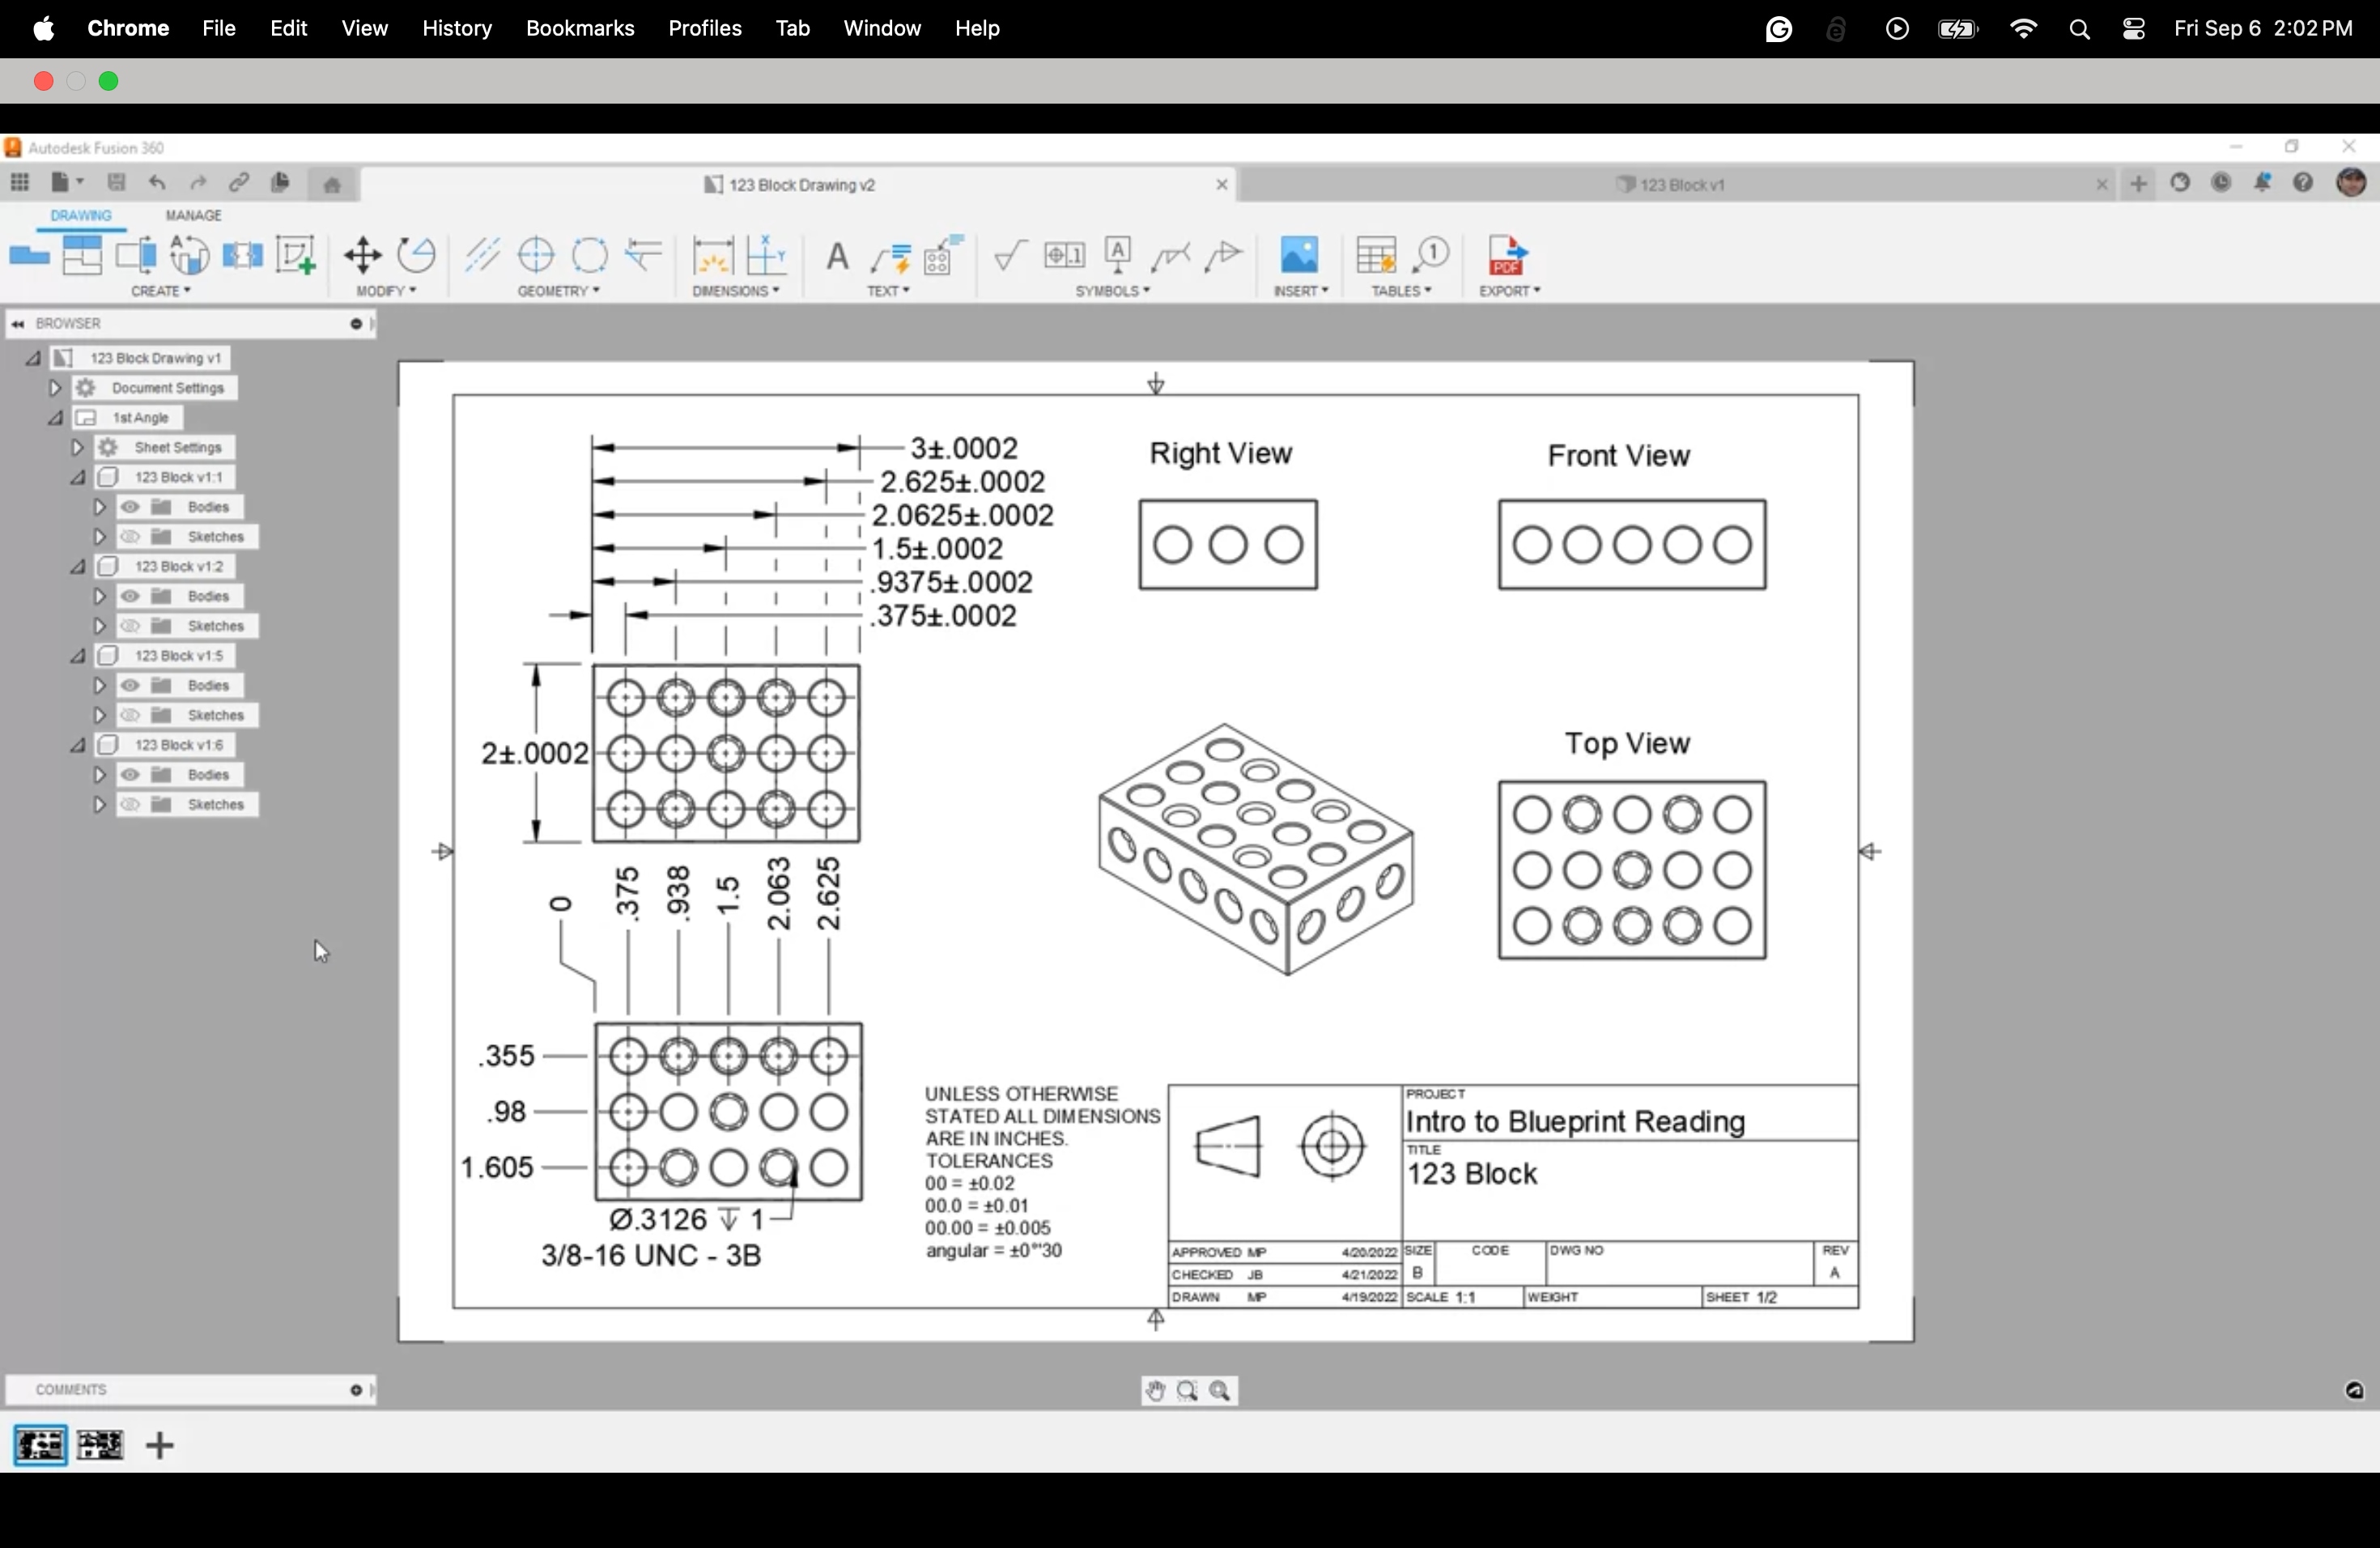The width and height of the screenshot is (2380, 1548).
Task: Toggle visibility of Bodies under 123 Block v1:1
Action: 132,507
